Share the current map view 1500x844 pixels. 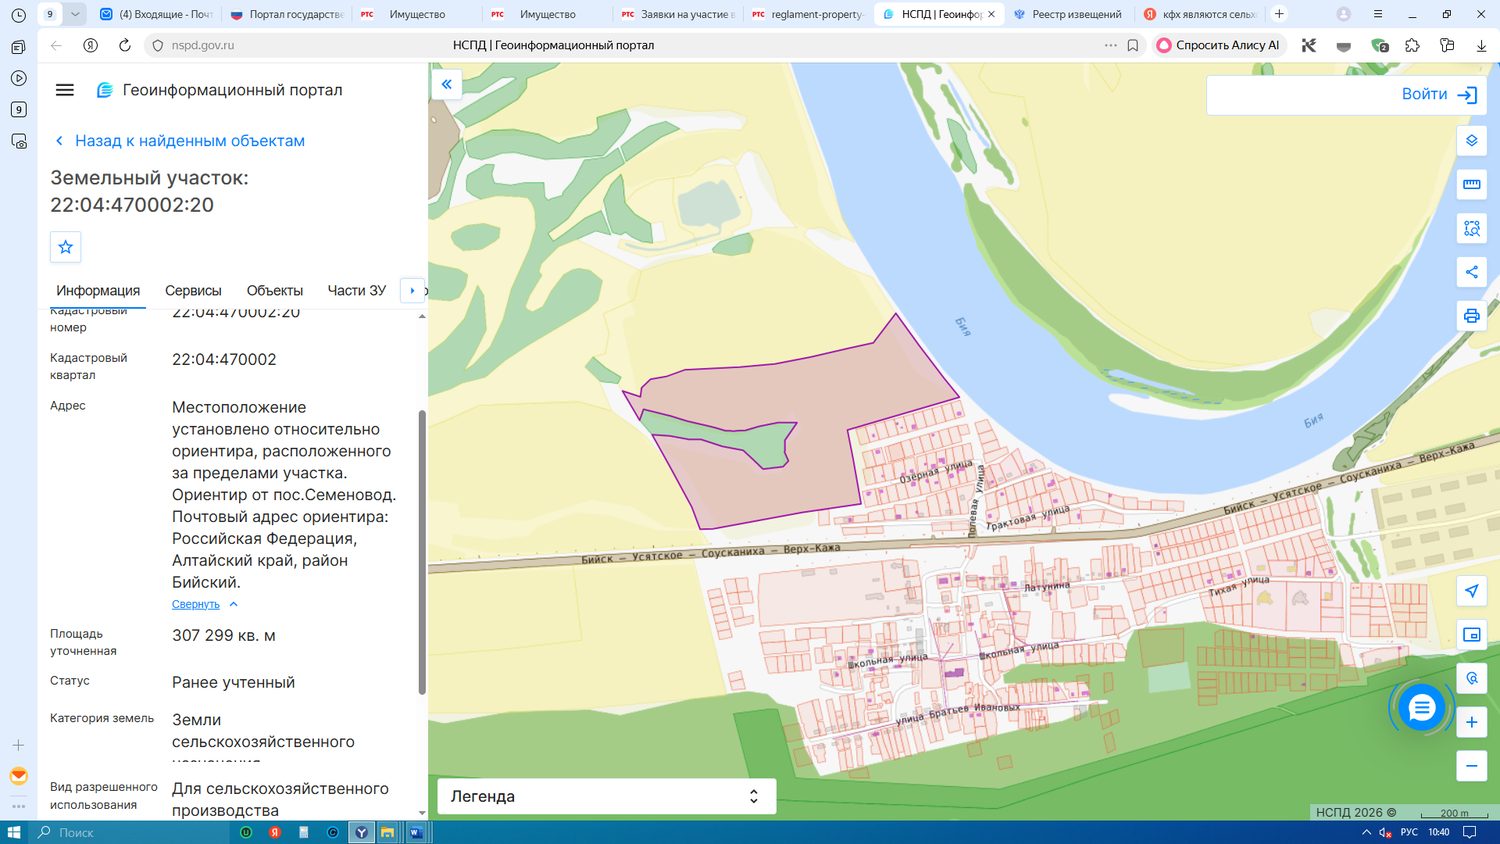tap(1471, 272)
